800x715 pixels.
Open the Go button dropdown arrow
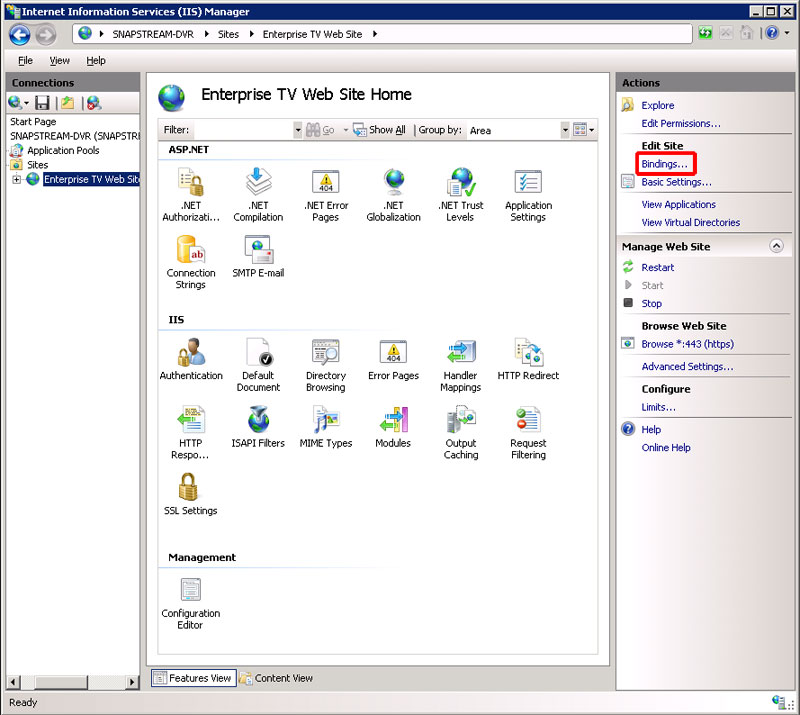pyautogui.click(x=345, y=130)
